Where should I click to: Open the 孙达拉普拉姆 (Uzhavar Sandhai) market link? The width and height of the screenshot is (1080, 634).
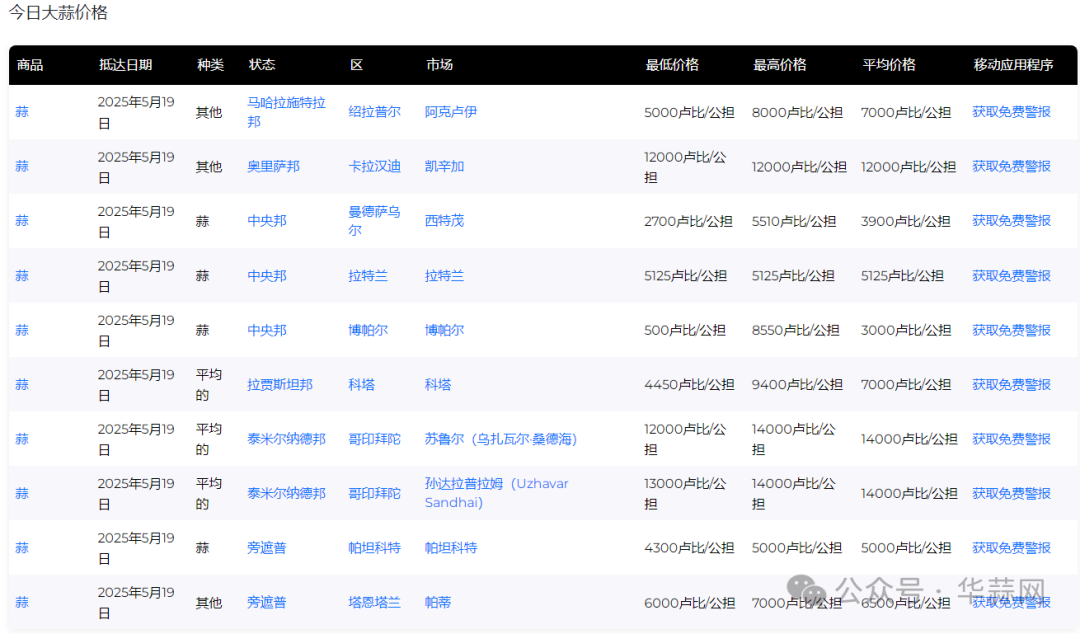click(496, 493)
